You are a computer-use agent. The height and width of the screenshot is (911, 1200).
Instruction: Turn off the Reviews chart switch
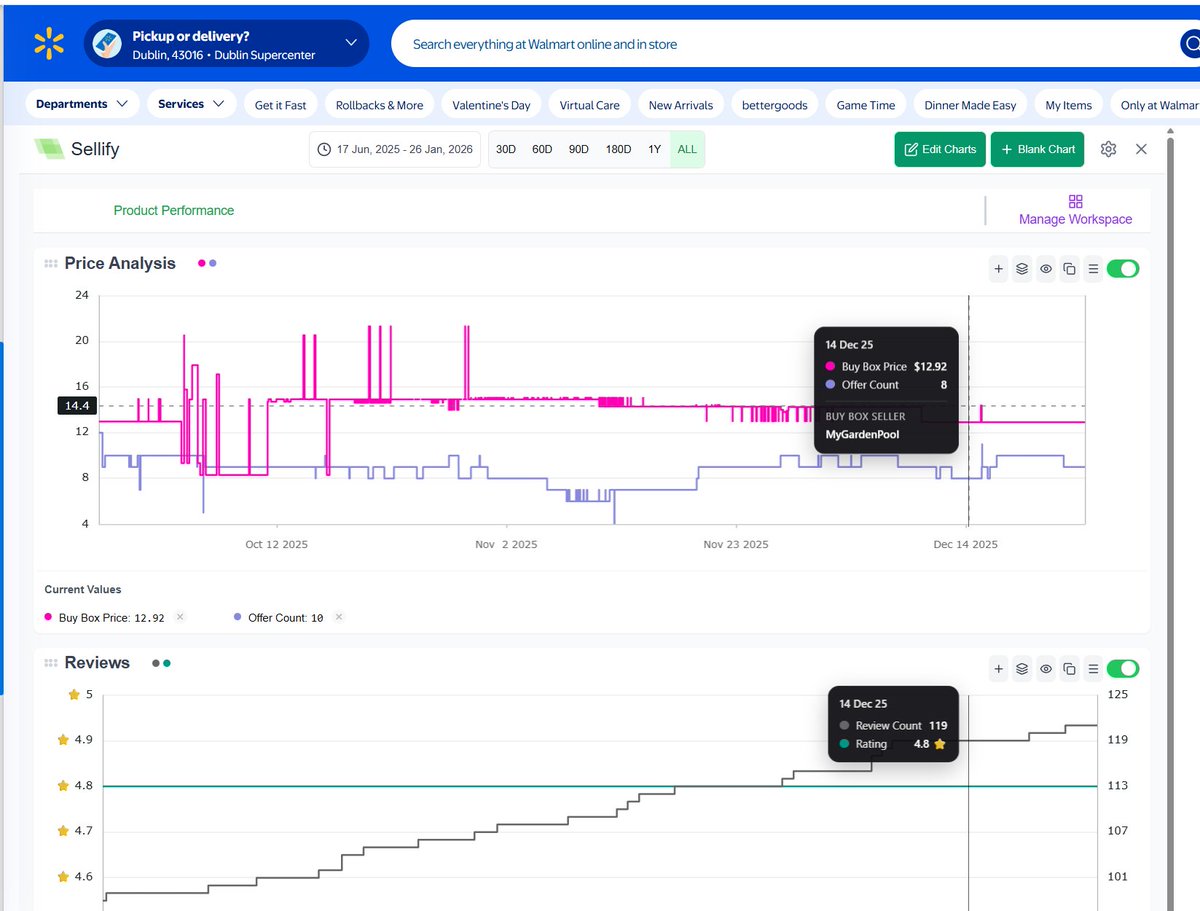(1123, 669)
